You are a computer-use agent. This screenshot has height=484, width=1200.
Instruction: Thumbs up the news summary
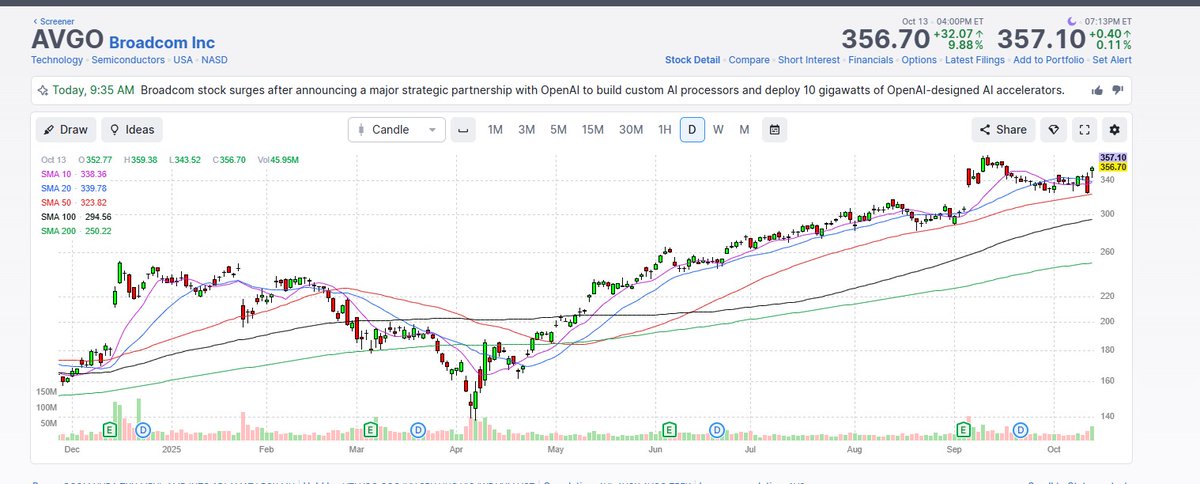click(x=1099, y=90)
